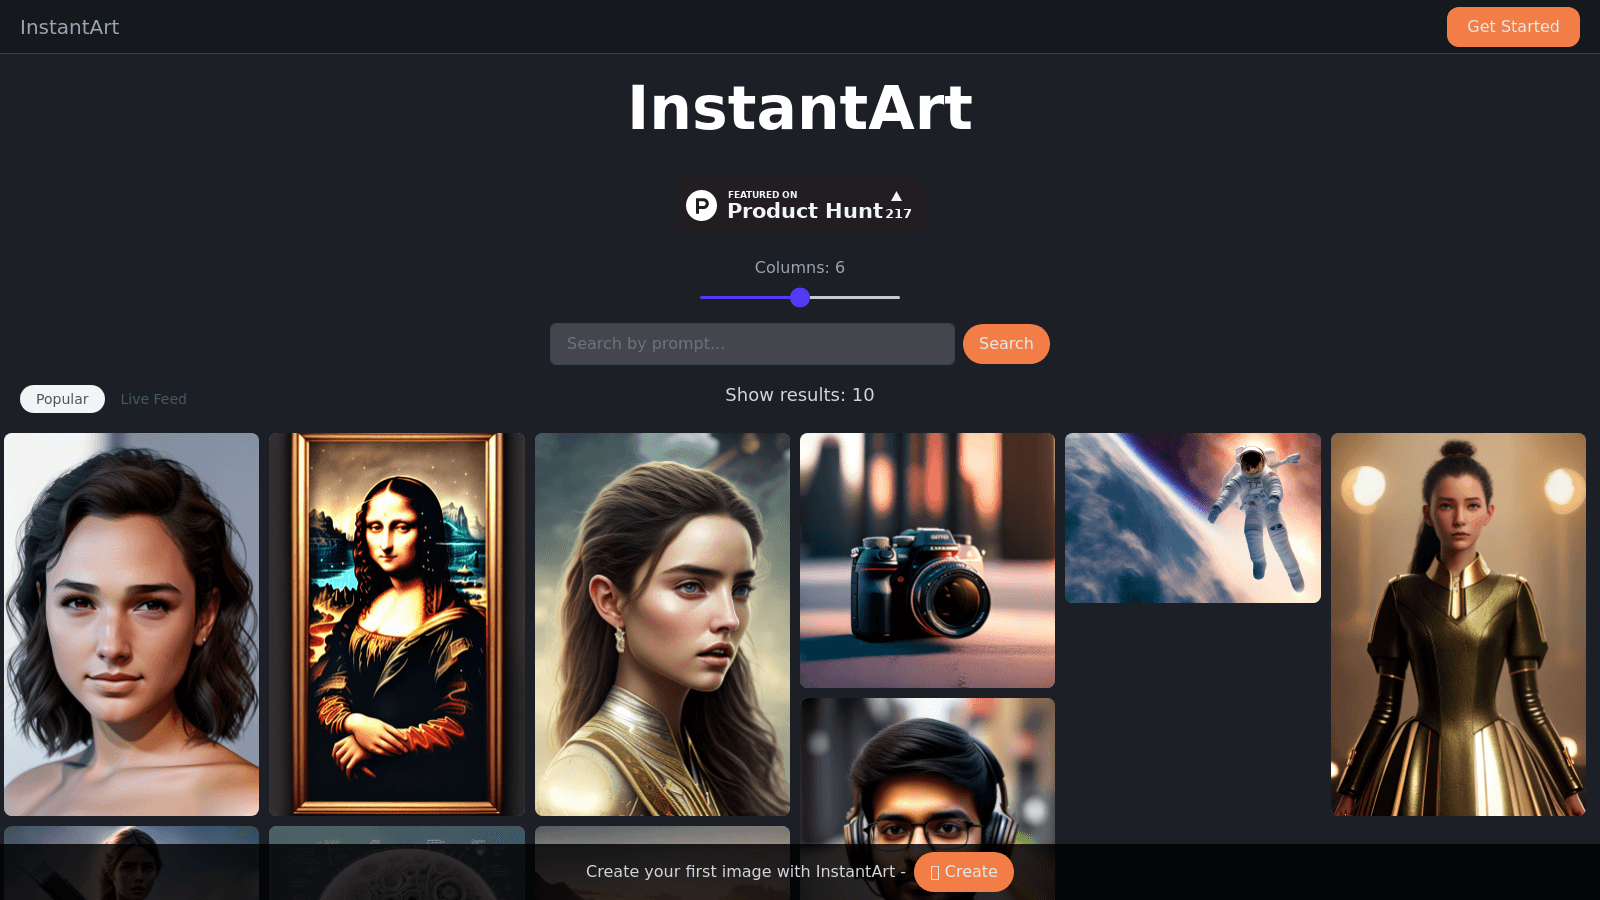The height and width of the screenshot is (900, 1600).
Task: Click the 217 upvote count
Action: pyautogui.click(x=898, y=213)
